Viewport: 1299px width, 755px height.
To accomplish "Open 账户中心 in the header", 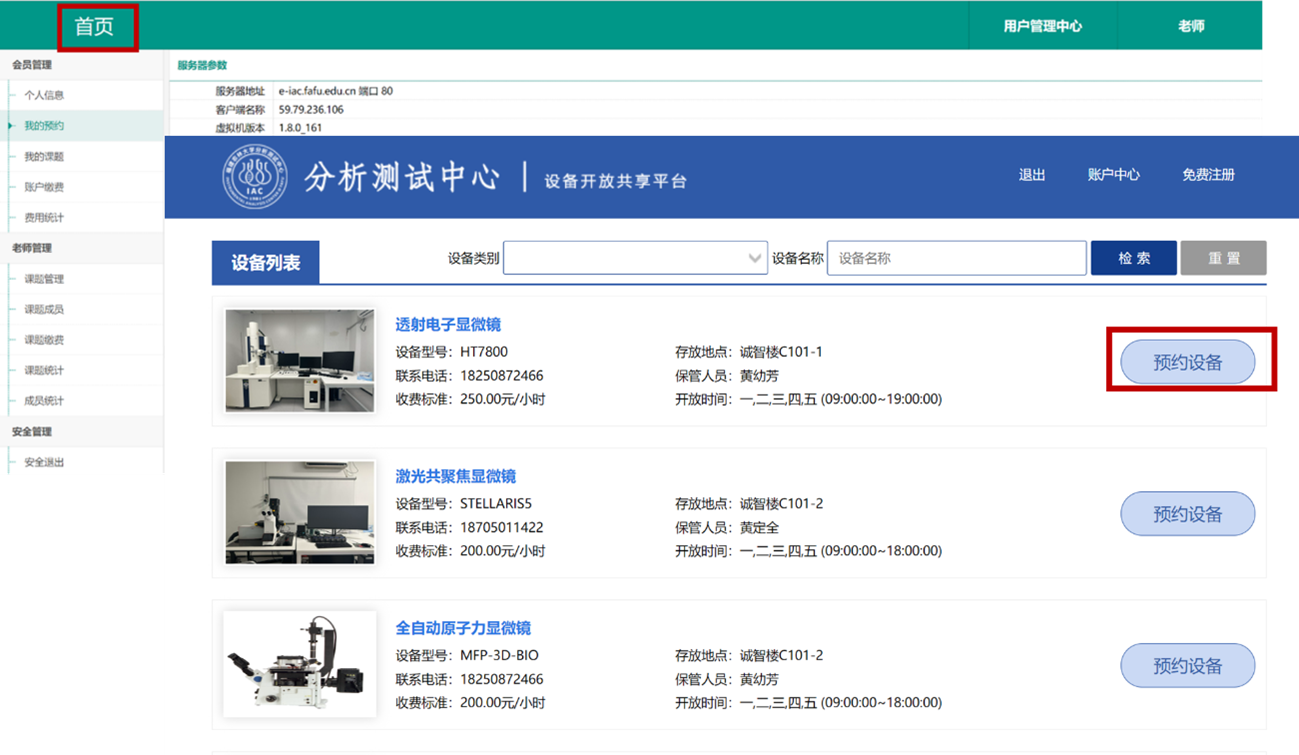I will (1114, 174).
